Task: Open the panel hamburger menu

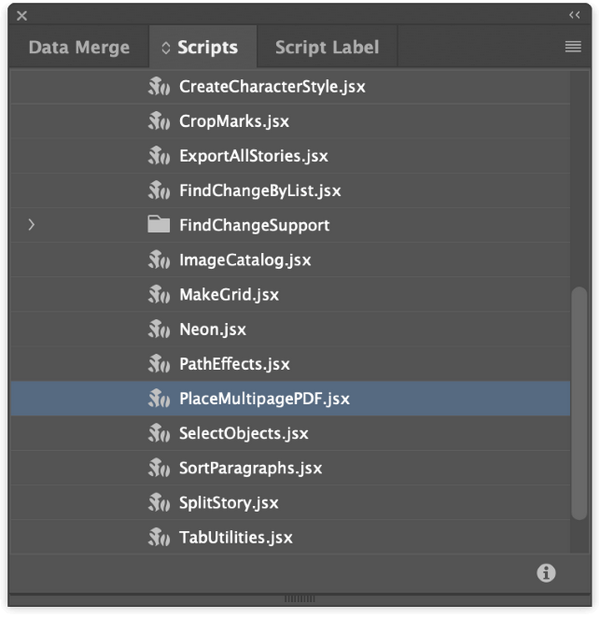Action: pos(573,47)
